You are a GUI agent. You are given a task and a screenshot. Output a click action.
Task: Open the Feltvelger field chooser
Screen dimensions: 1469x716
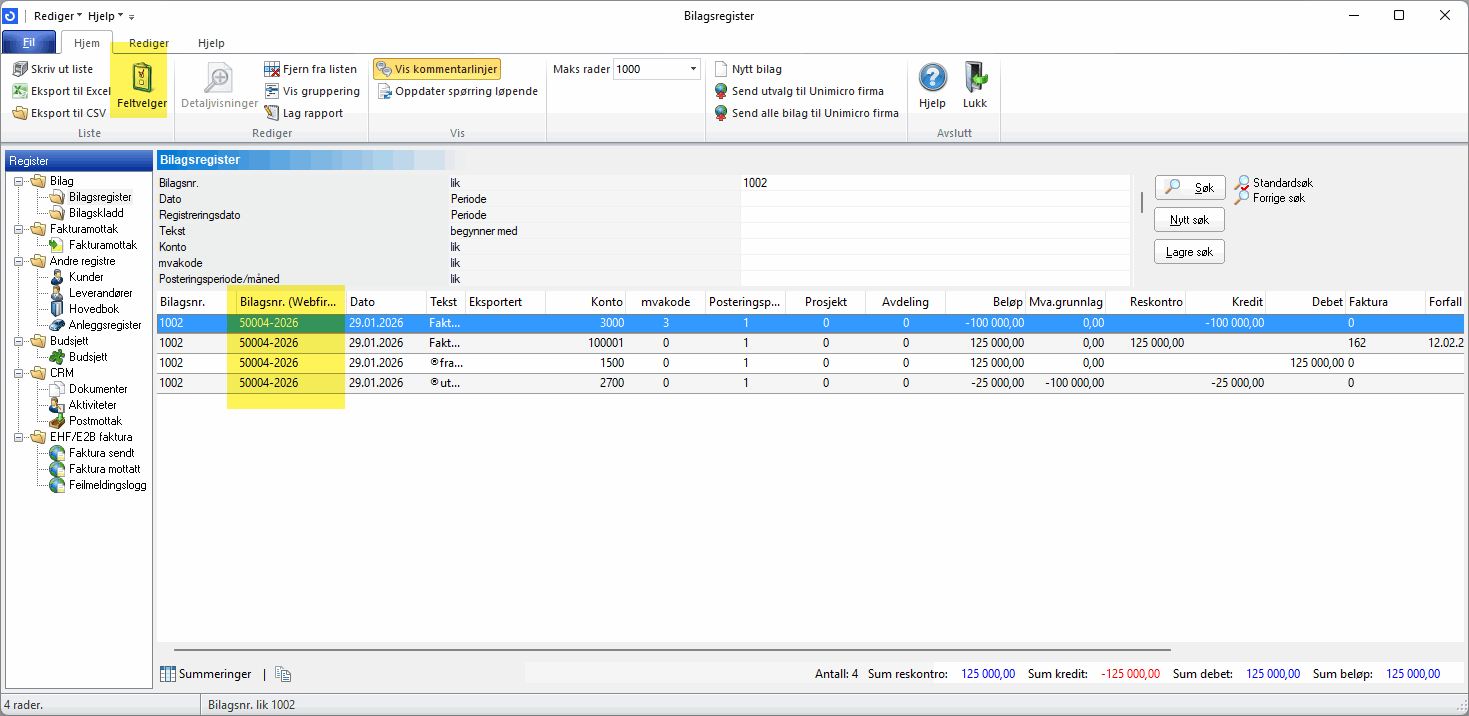[139, 87]
